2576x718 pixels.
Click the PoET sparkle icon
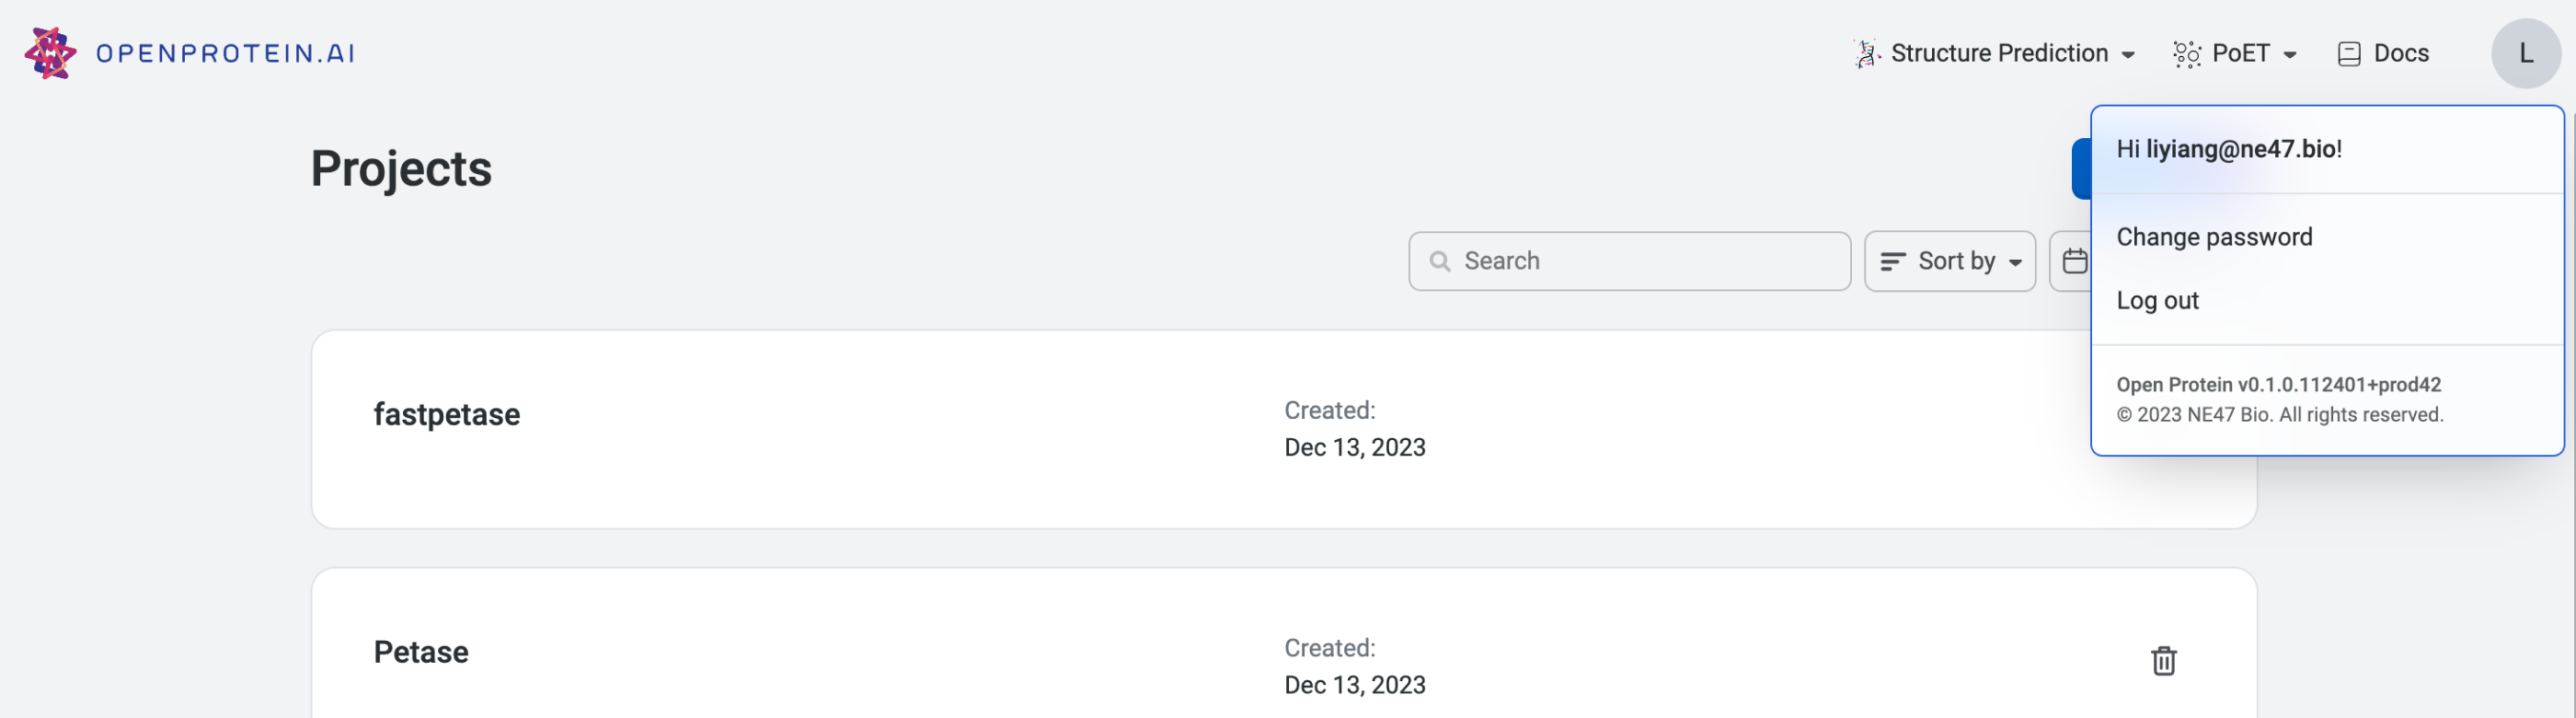point(2187,54)
